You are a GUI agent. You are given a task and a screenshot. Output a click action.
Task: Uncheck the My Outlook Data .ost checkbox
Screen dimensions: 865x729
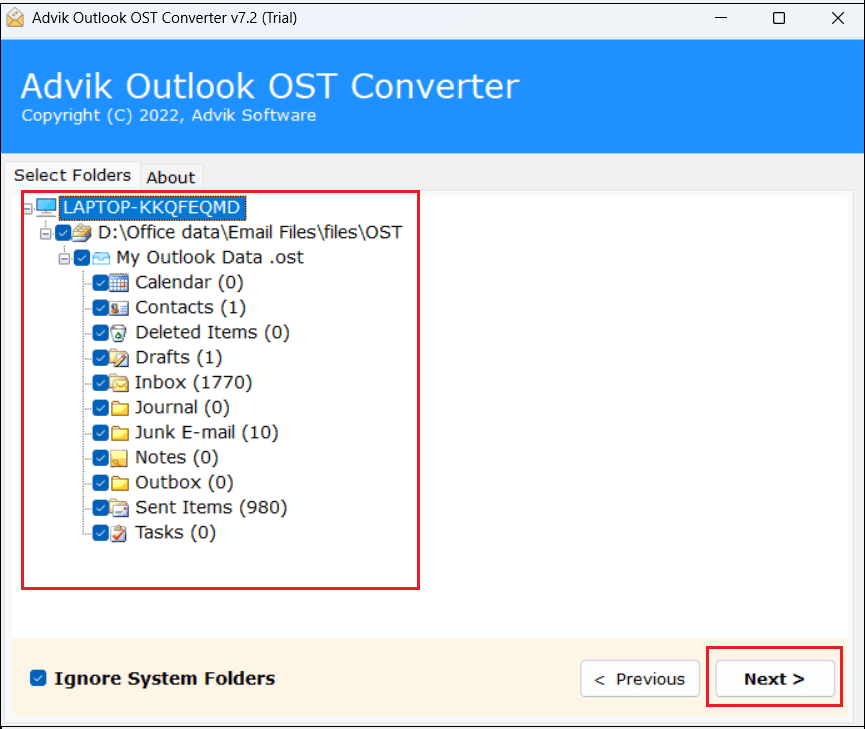(x=82, y=258)
